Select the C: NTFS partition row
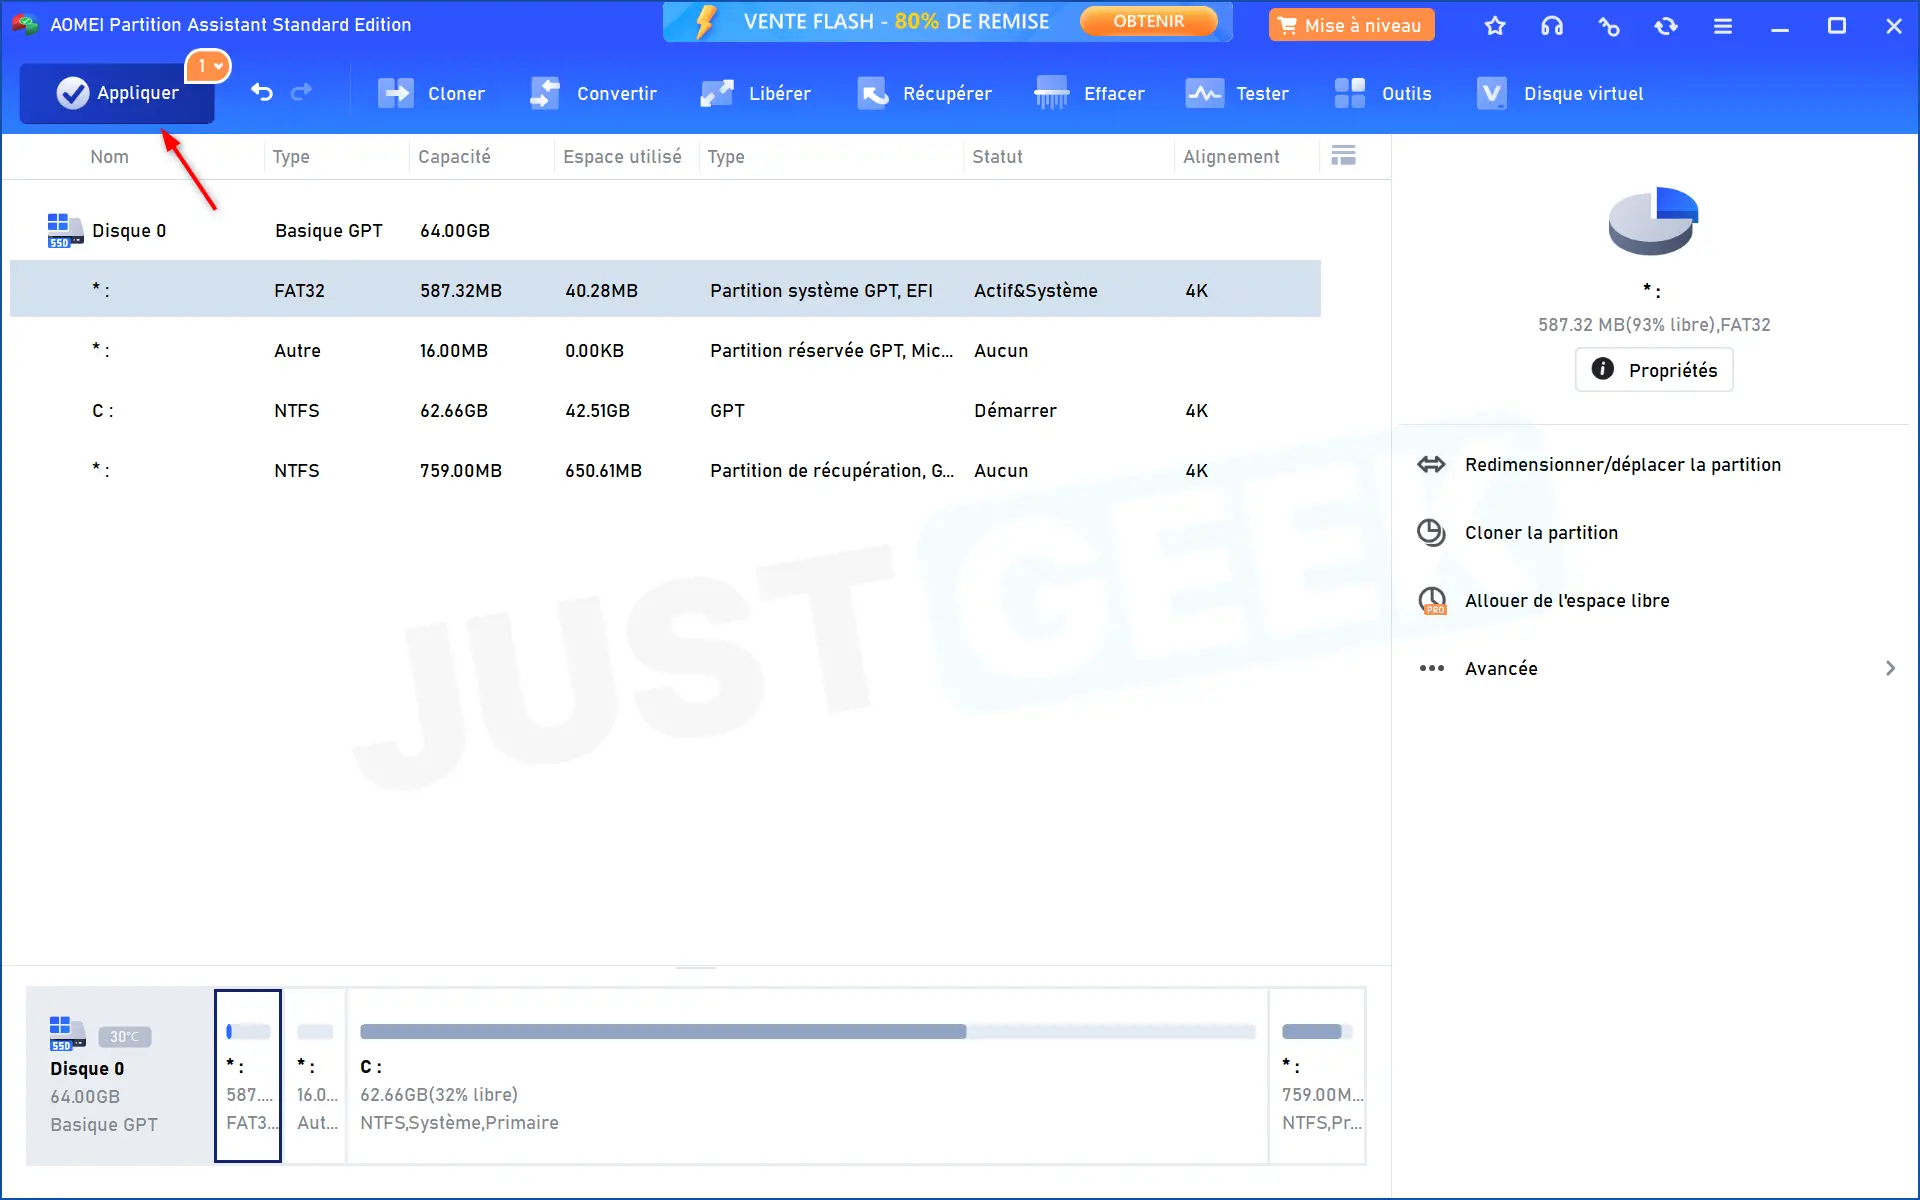Viewport: 1920px width, 1200px height. (665, 410)
